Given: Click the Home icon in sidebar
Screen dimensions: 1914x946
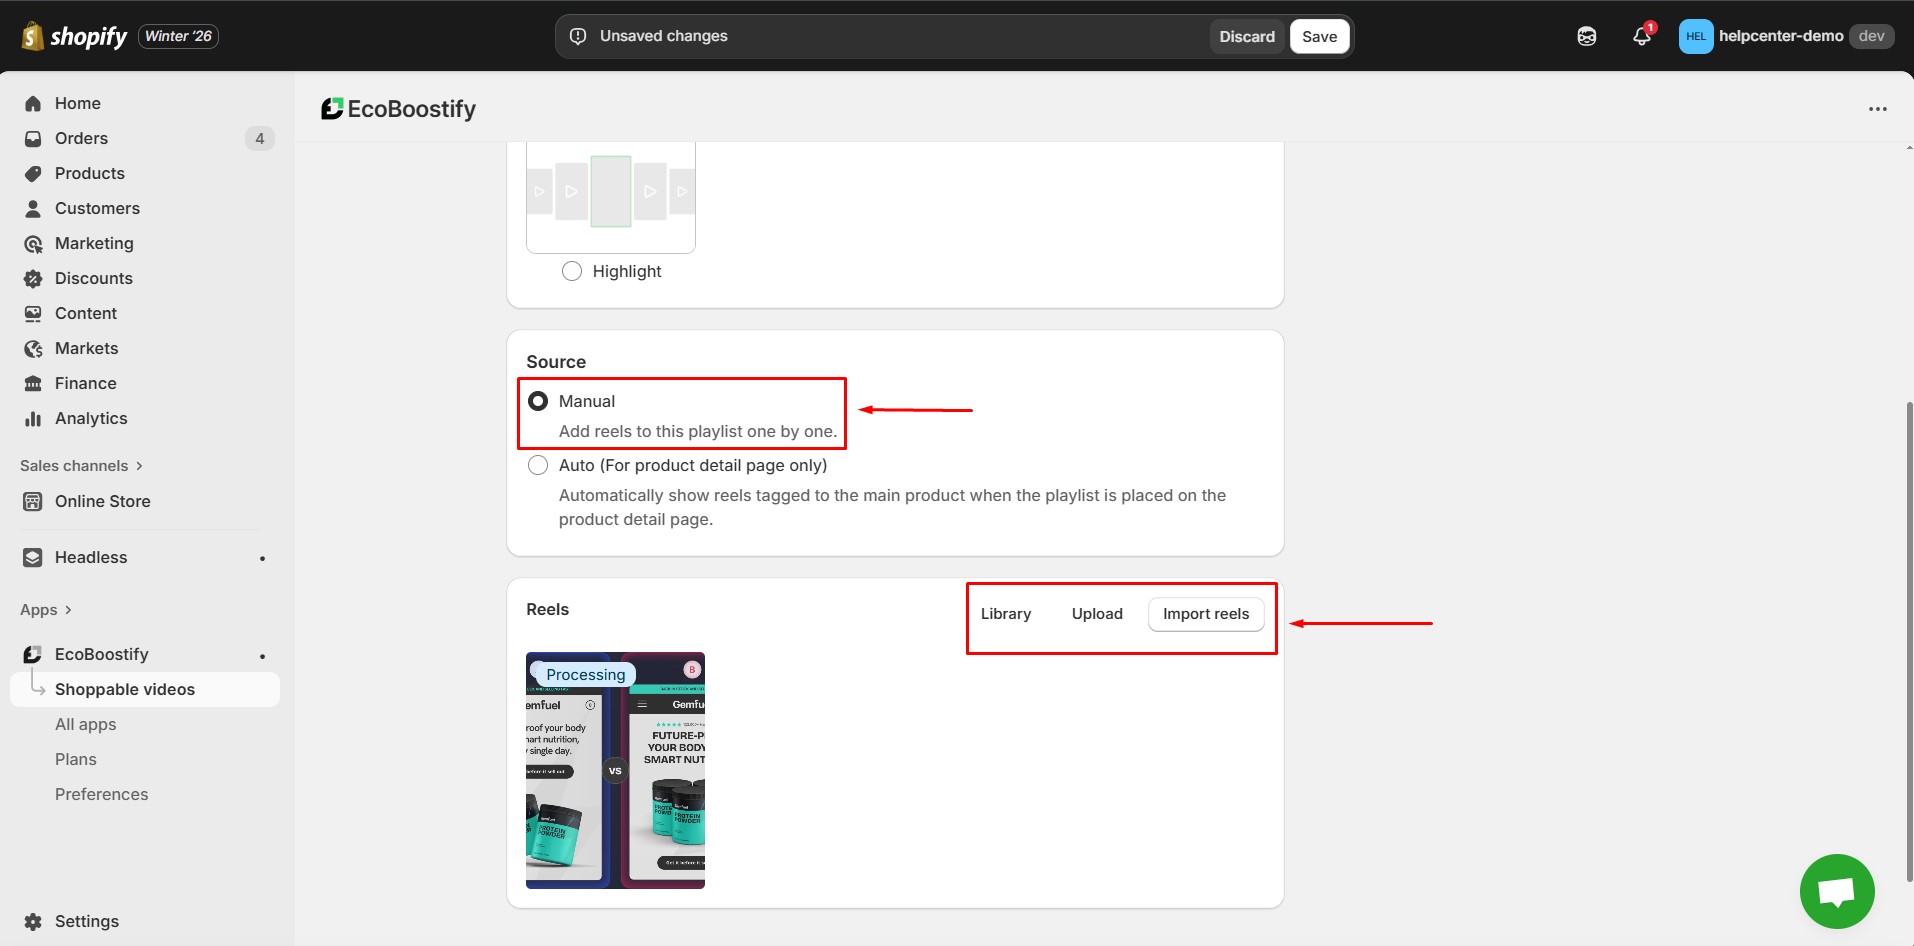Looking at the screenshot, I should coord(33,103).
